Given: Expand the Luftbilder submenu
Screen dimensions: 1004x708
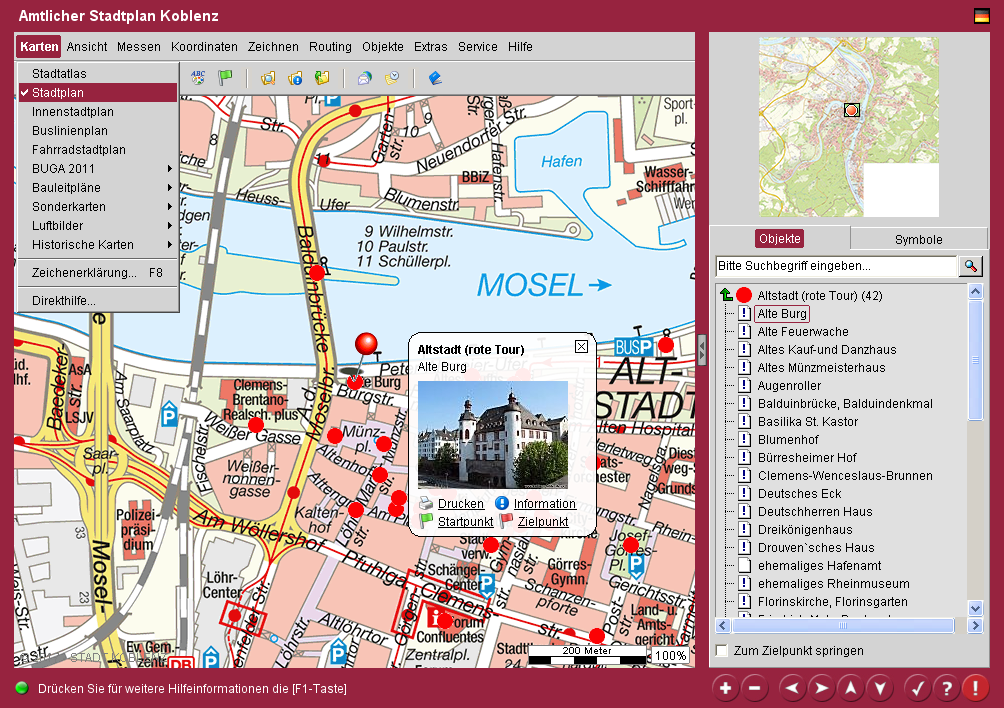Looking at the screenshot, I should pos(97,226).
